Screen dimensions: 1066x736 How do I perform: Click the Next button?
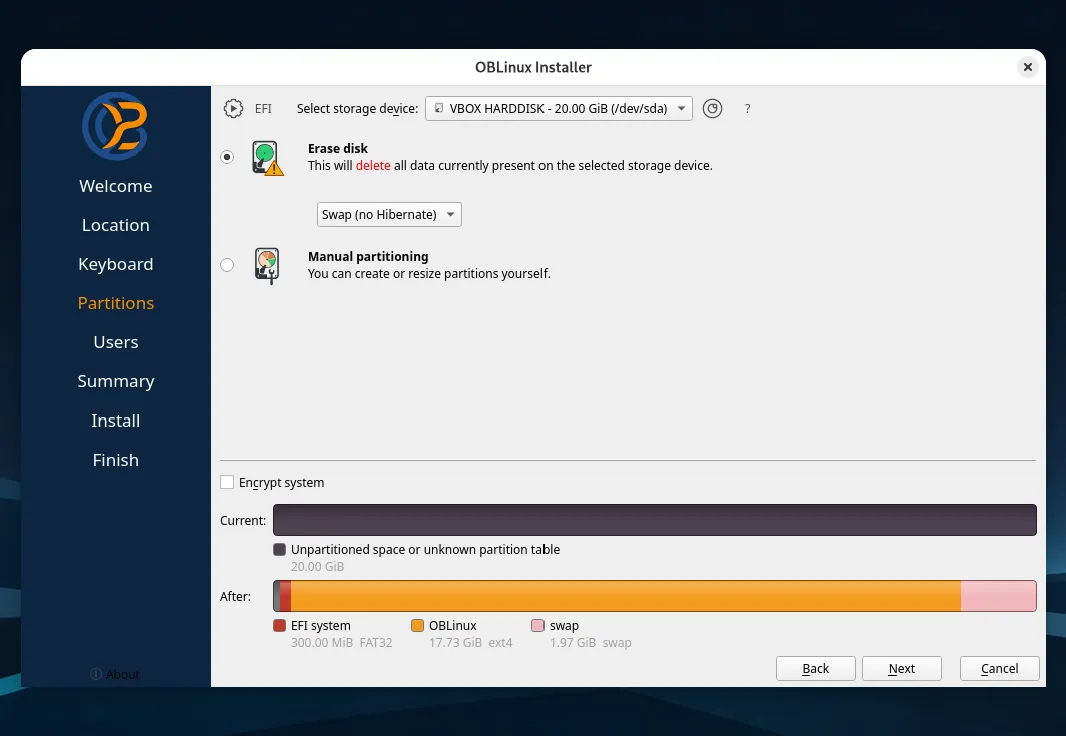click(901, 669)
